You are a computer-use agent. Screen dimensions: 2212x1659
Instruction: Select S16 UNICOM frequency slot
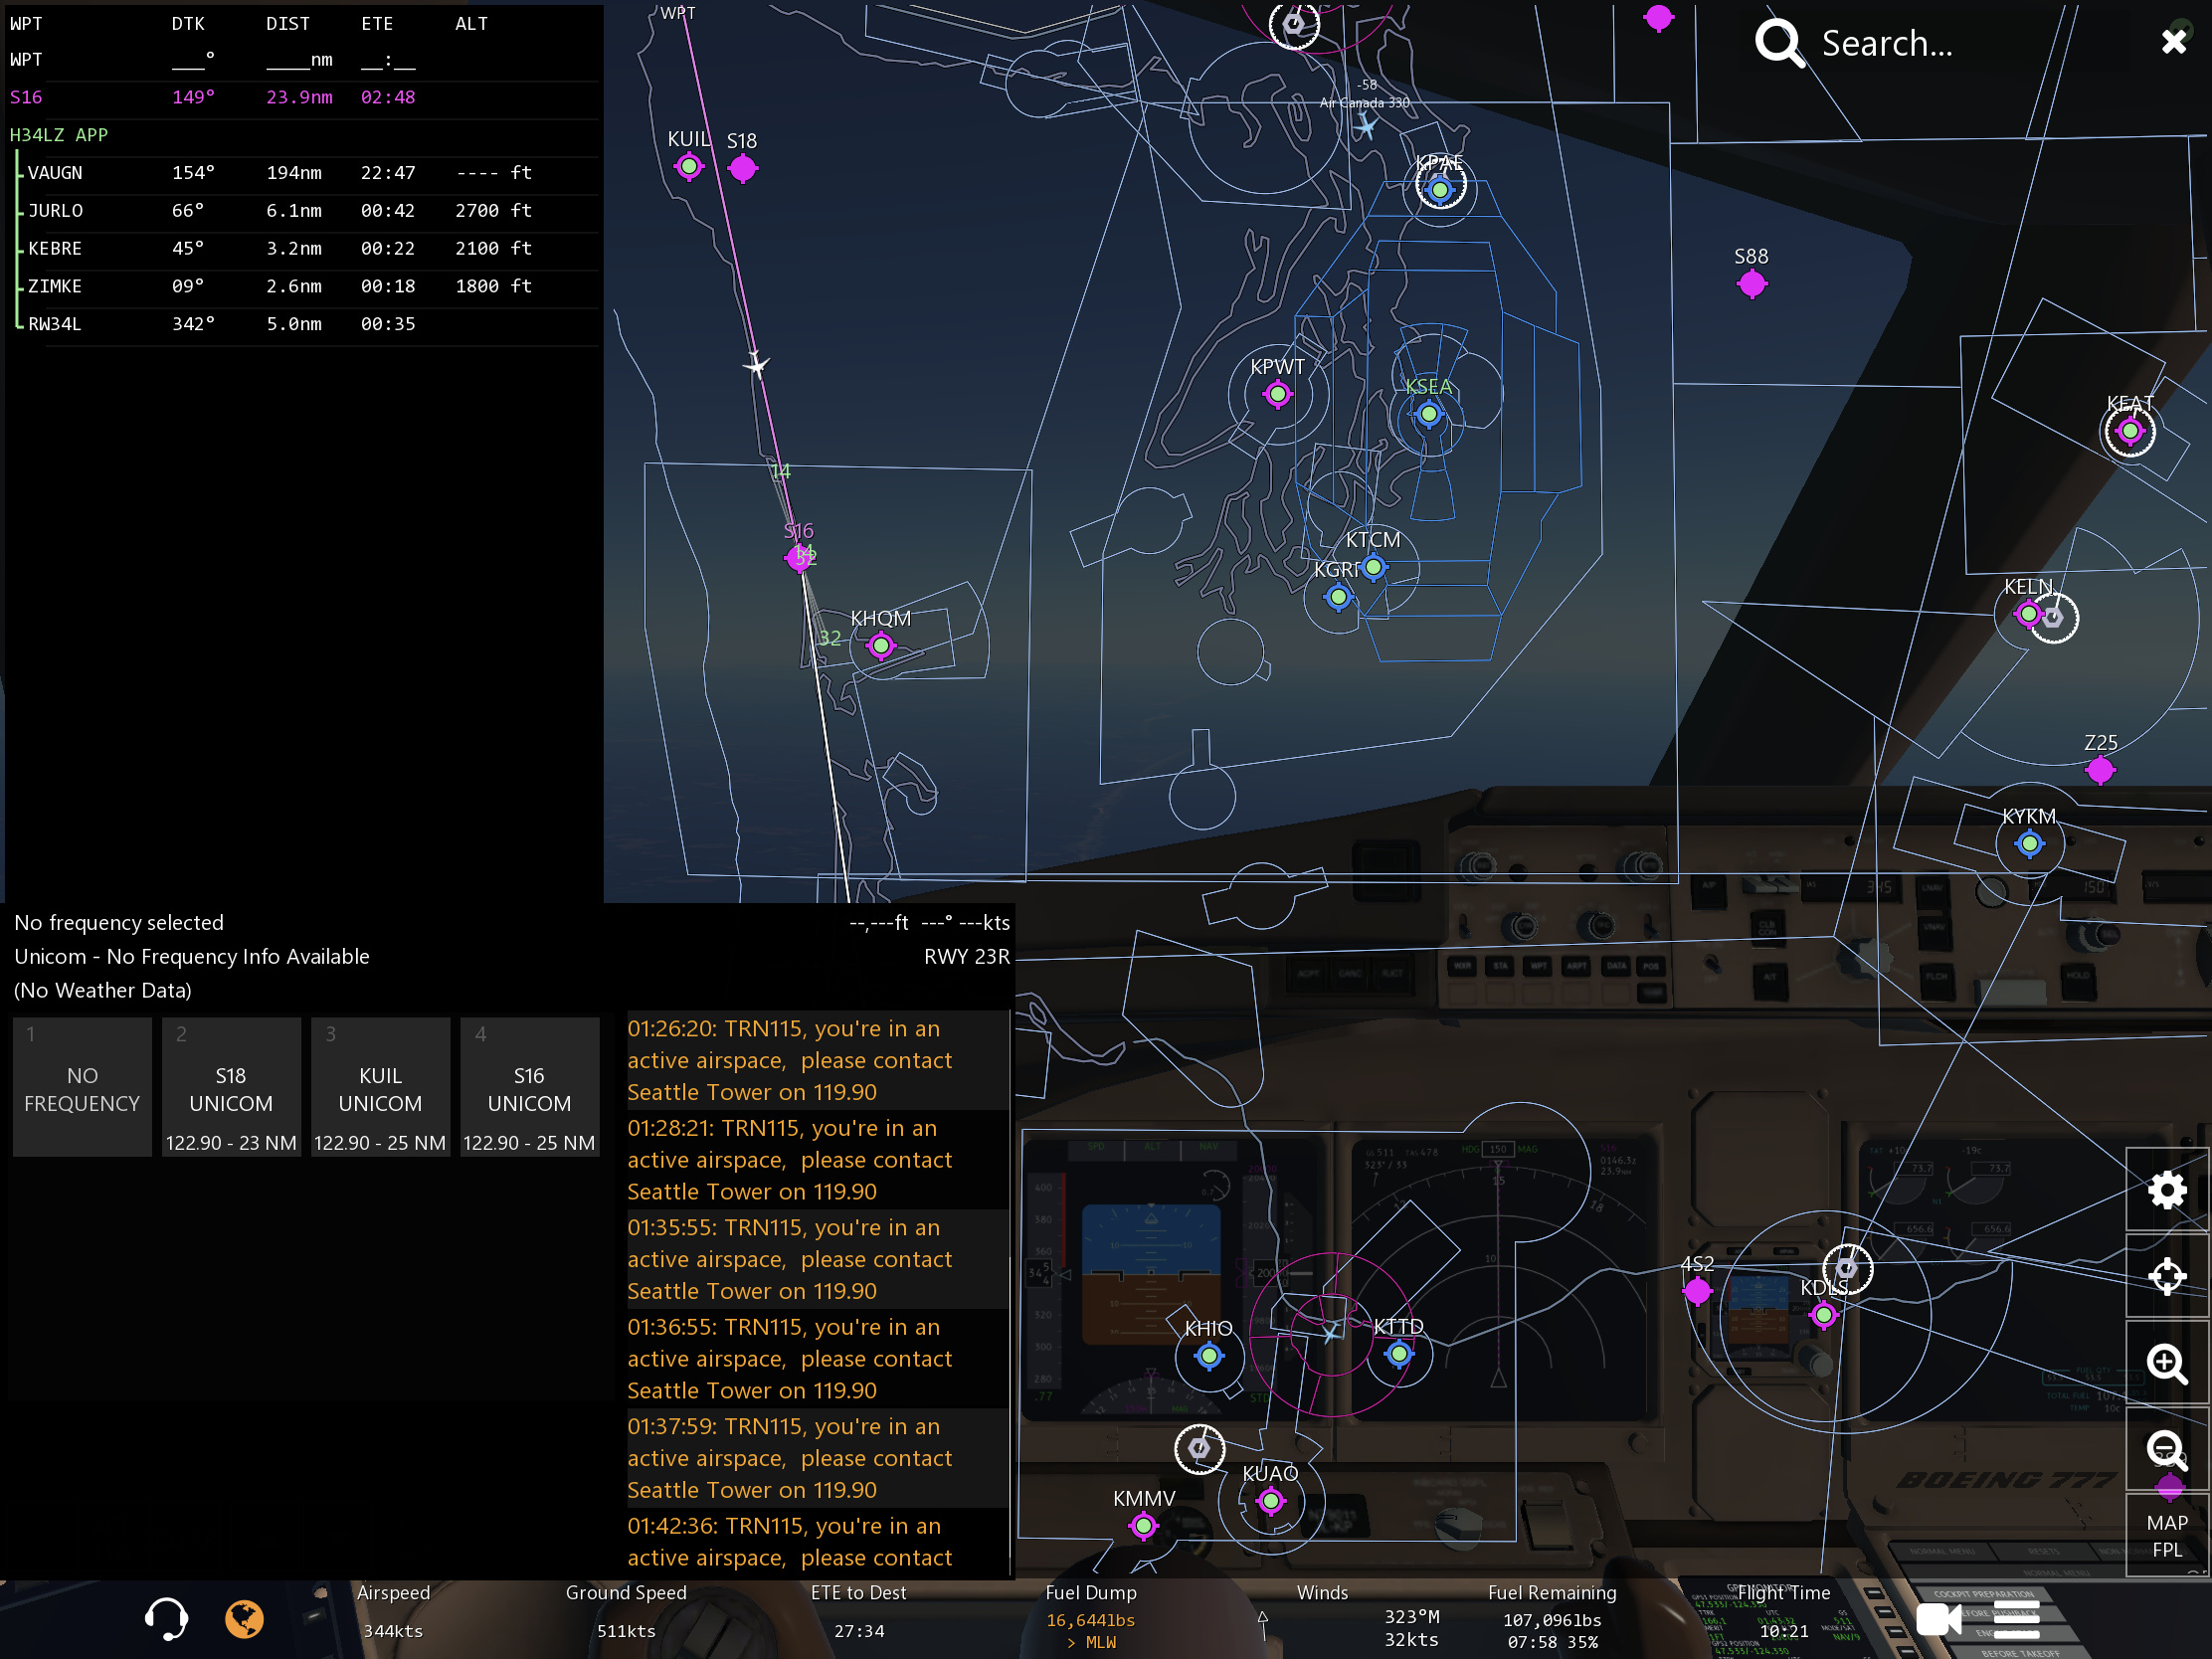[x=529, y=1088]
